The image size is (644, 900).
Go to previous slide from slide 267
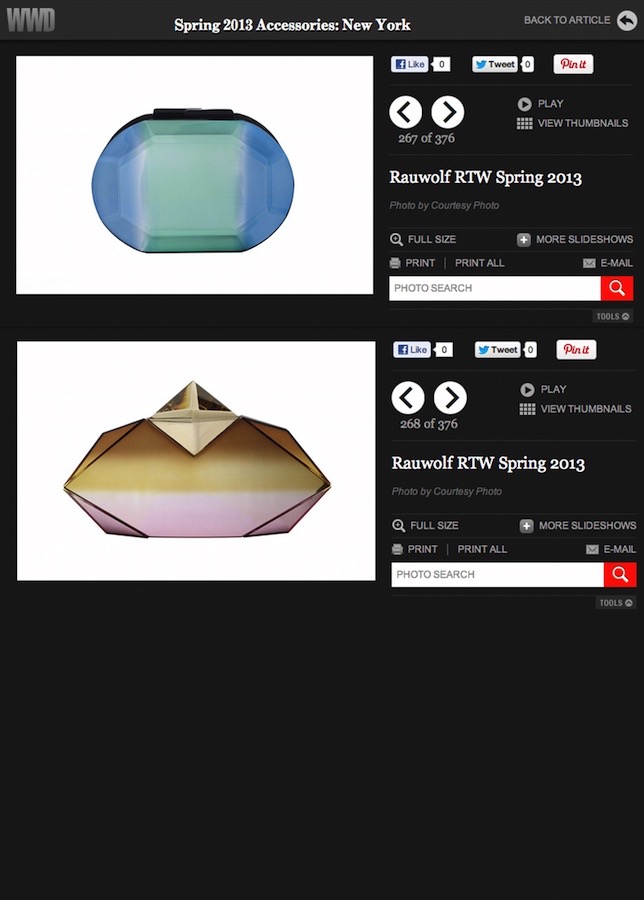click(x=405, y=112)
